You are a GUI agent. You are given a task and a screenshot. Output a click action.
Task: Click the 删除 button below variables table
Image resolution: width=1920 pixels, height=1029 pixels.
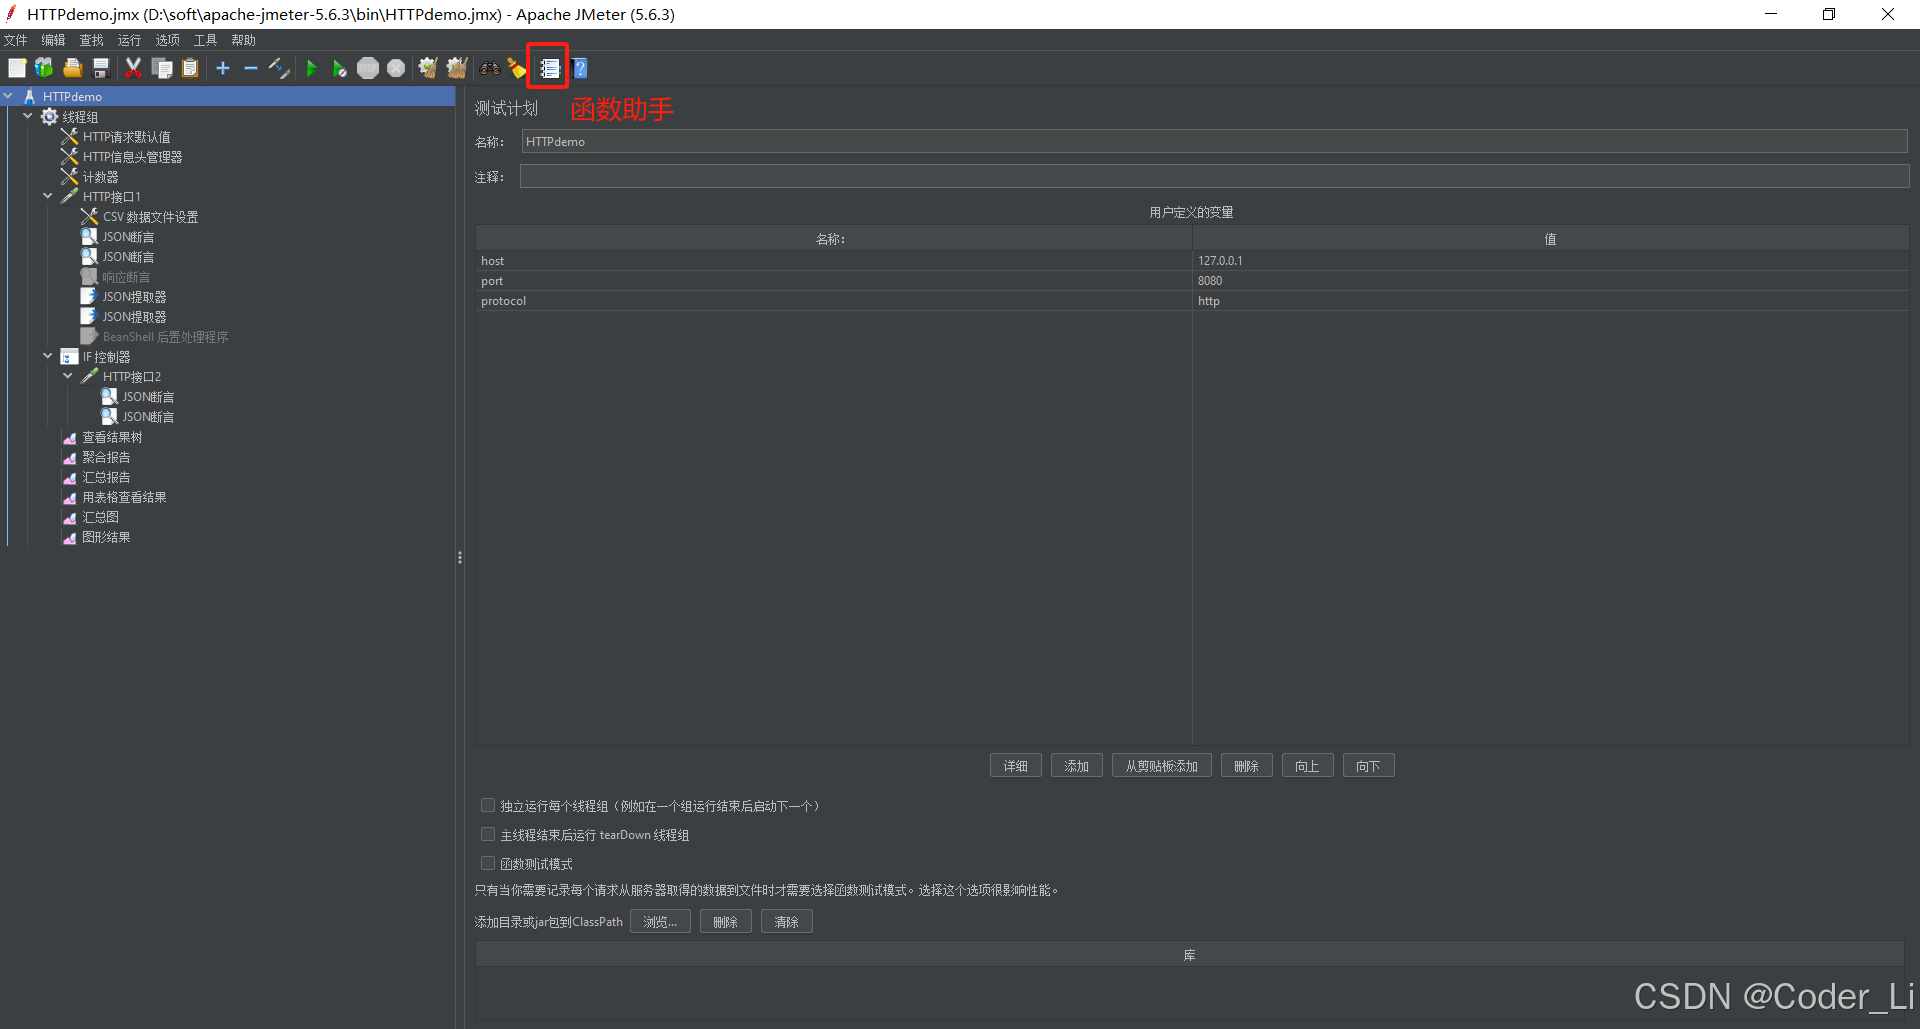click(1247, 766)
